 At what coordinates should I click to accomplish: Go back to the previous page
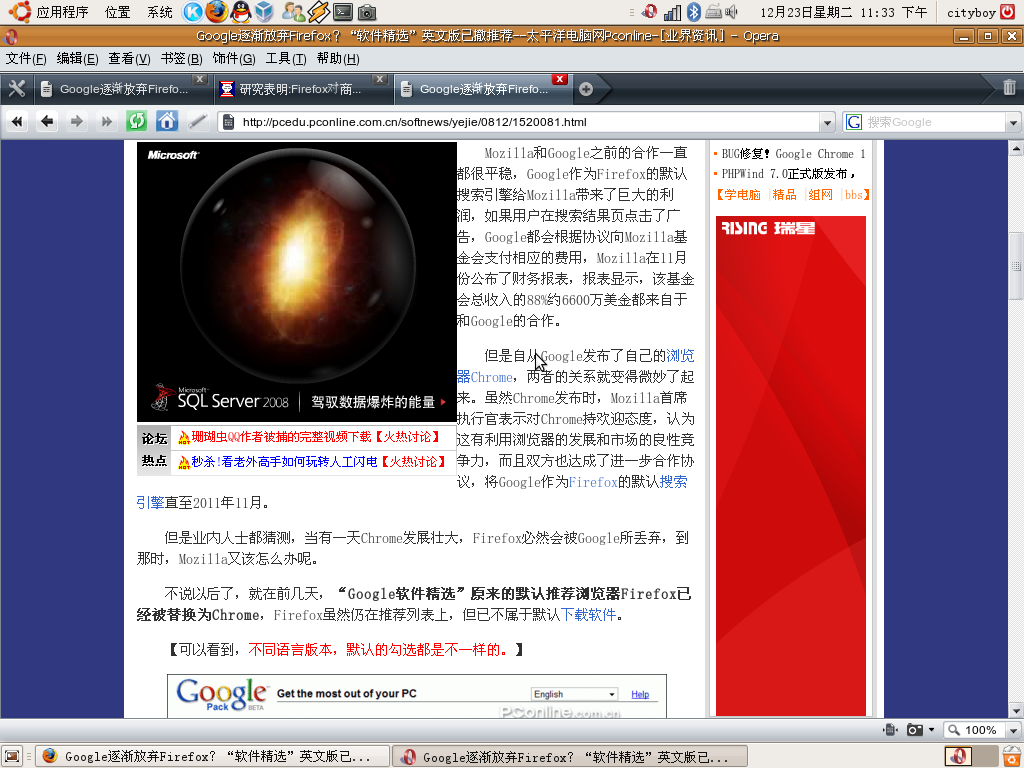coord(47,121)
